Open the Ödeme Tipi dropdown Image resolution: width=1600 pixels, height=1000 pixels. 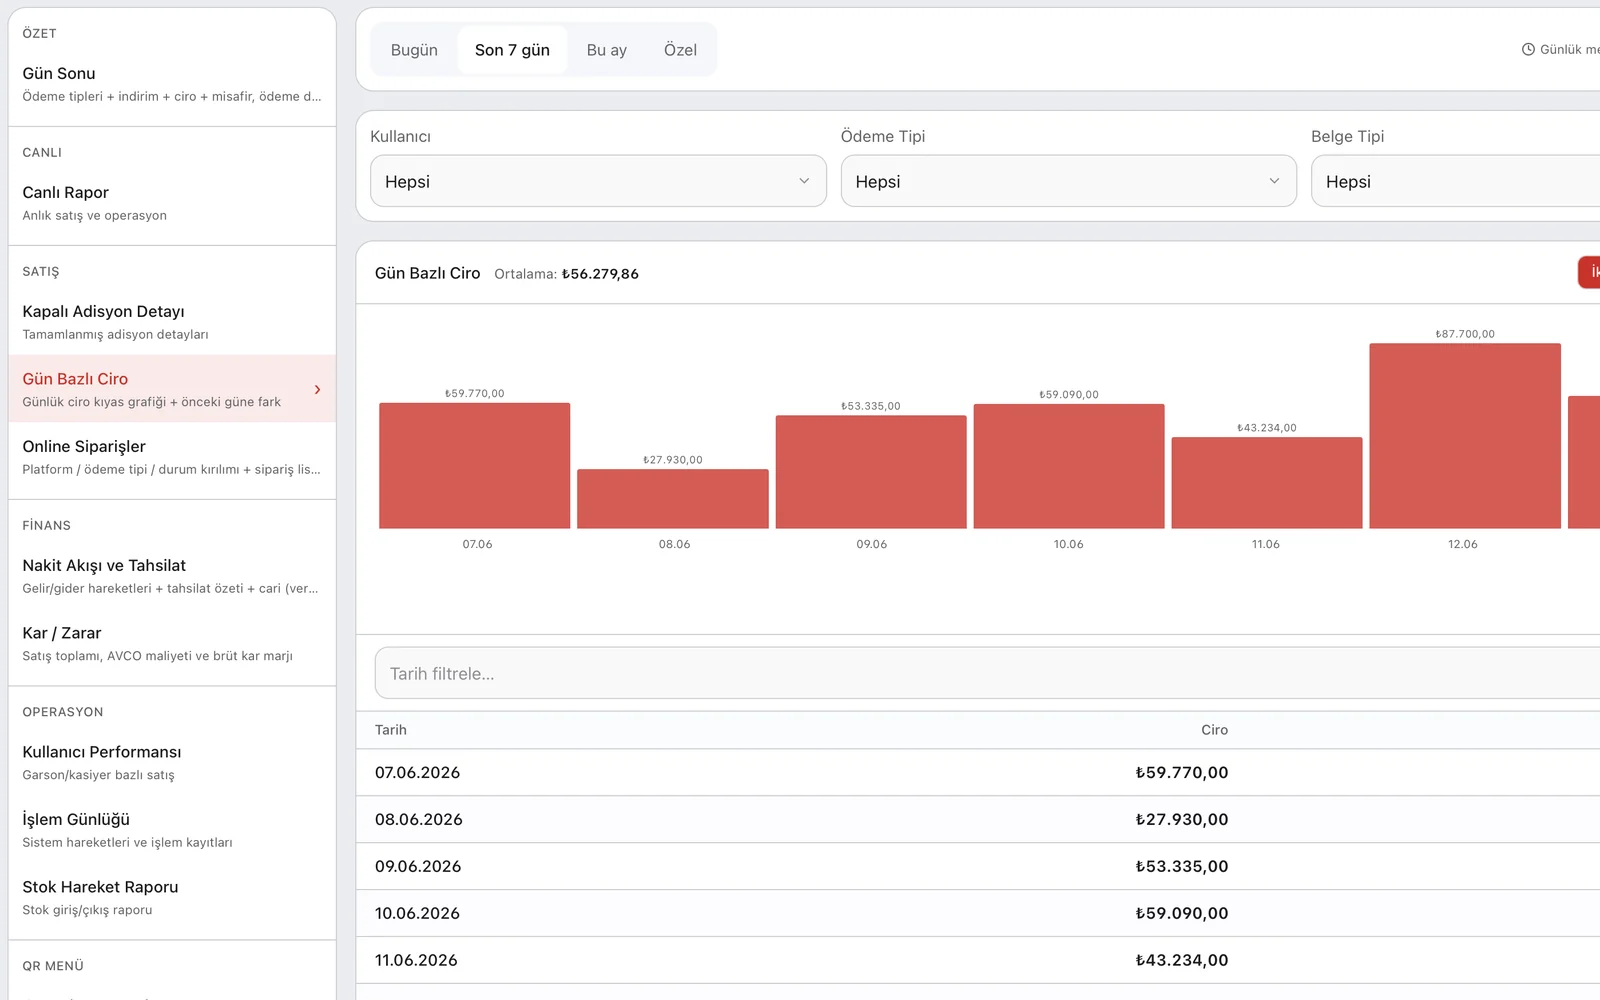click(x=1068, y=181)
